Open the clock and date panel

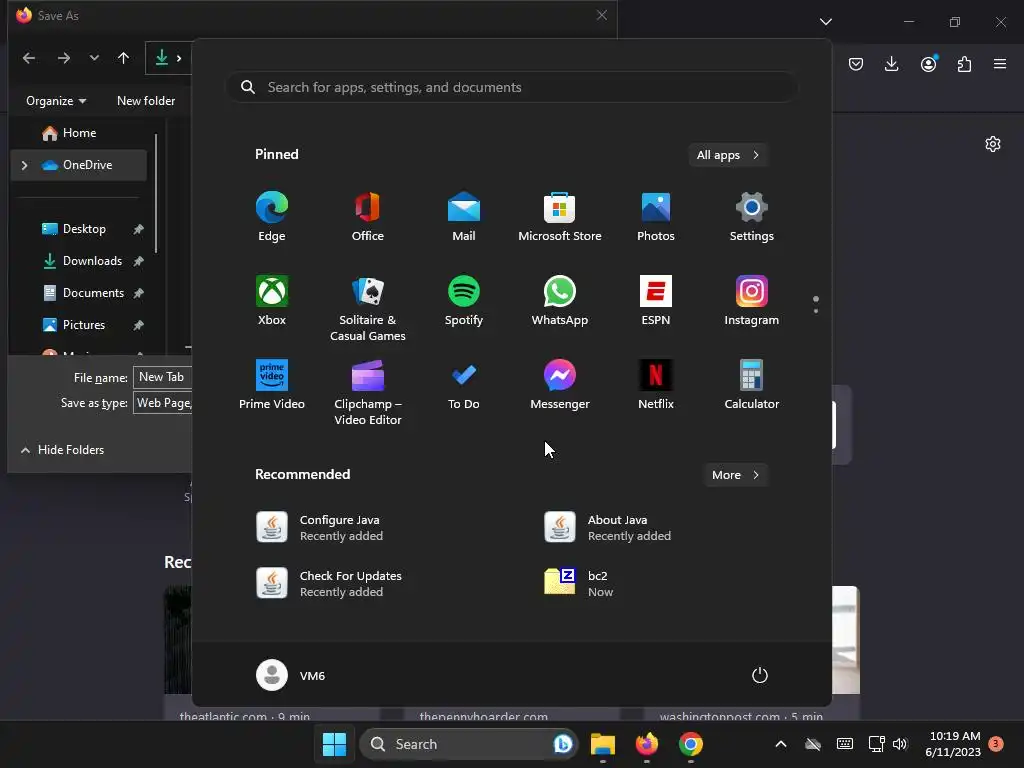coord(953,744)
